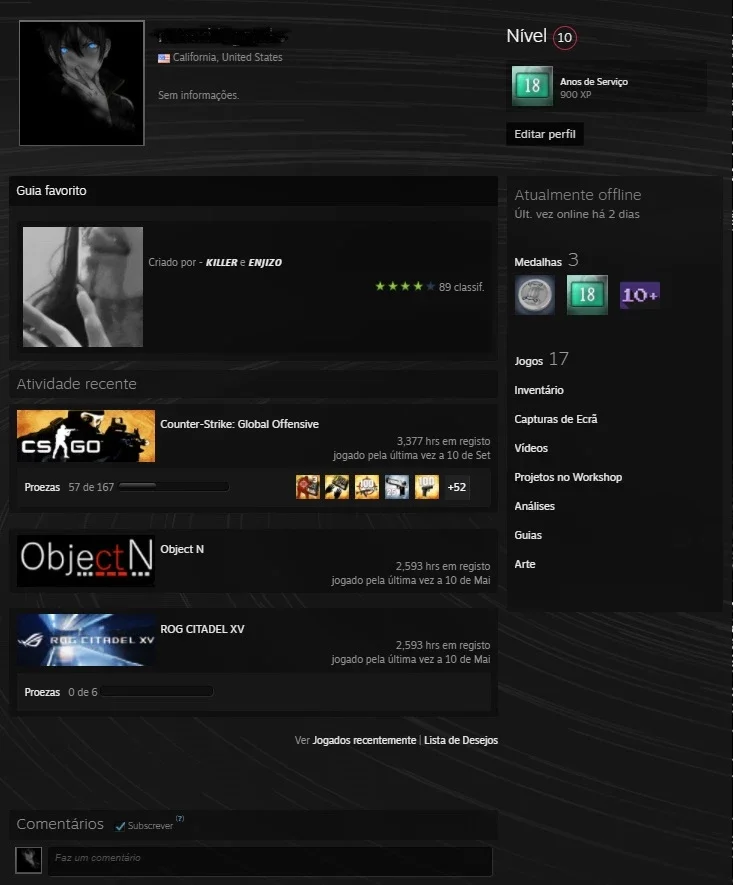
Task: Open Inventário page
Action: tap(539, 390)
